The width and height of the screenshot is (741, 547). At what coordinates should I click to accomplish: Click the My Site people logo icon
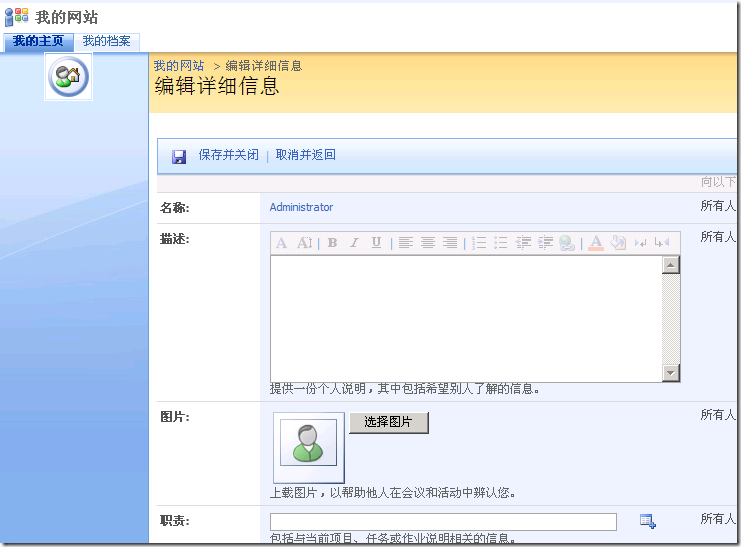tap(16, 17)
